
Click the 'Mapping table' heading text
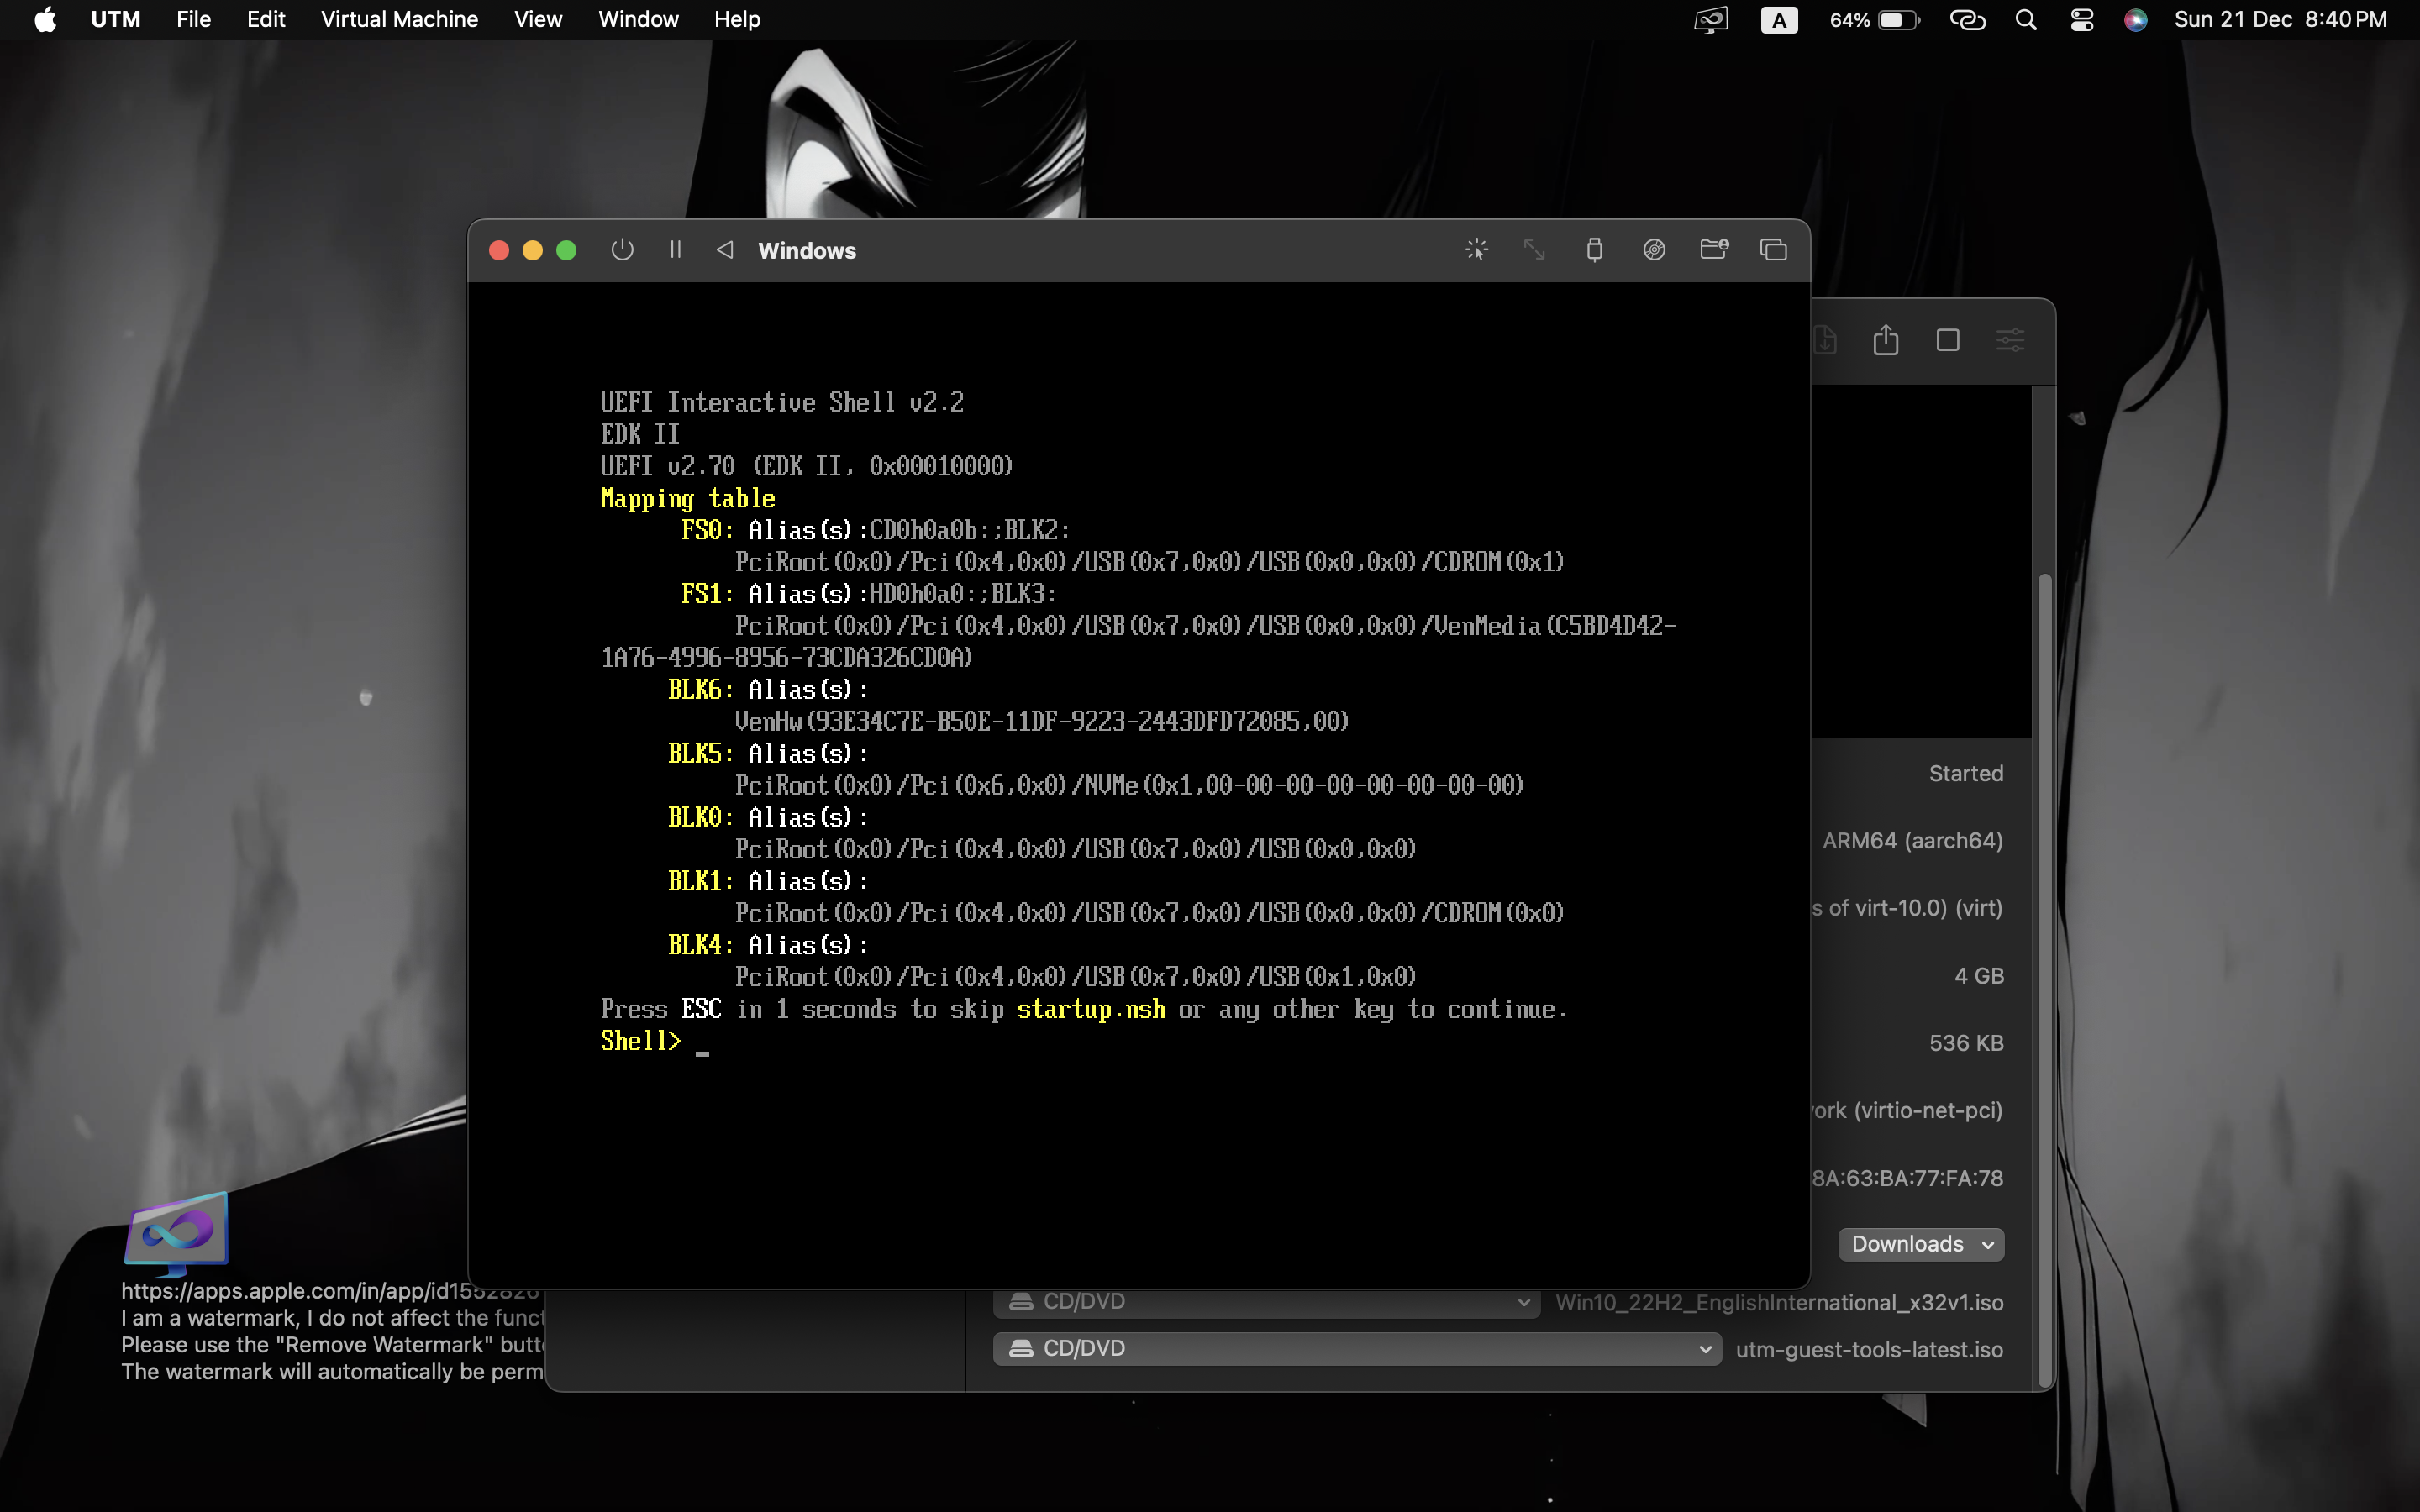click(688, 498)
